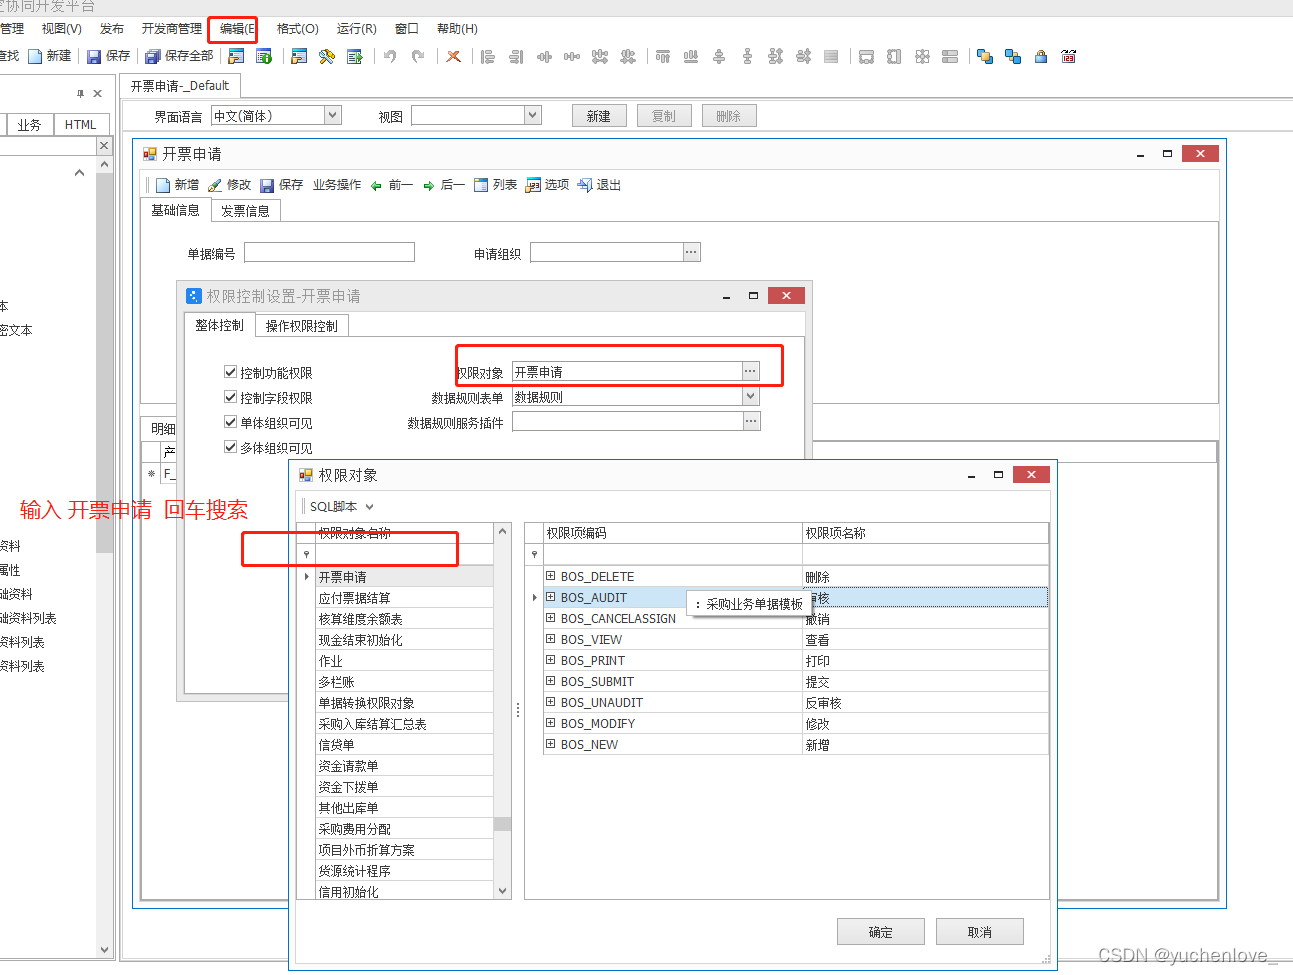Expand the BOS_DELETE permission row

point(550,576)
